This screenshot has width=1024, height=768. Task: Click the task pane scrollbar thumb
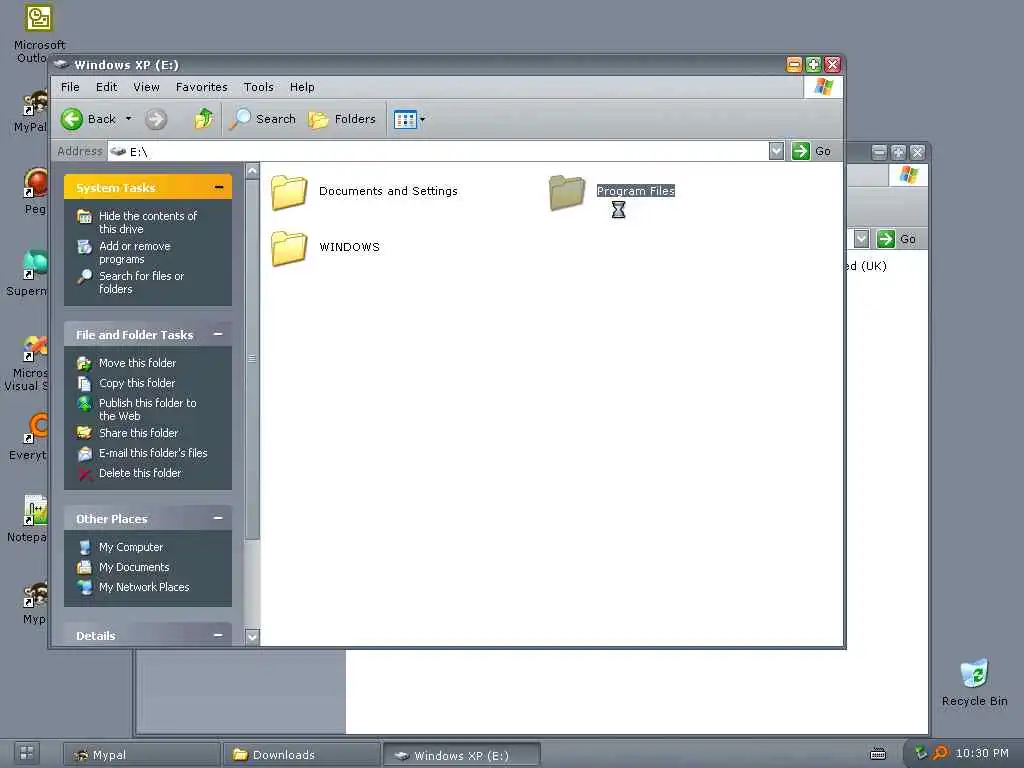(252, 358)
